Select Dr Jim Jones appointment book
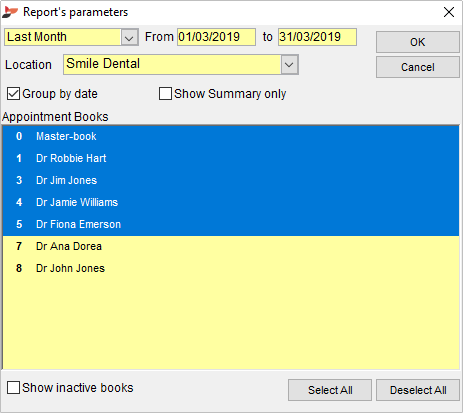463x413 pixels. tap(231, 180)
